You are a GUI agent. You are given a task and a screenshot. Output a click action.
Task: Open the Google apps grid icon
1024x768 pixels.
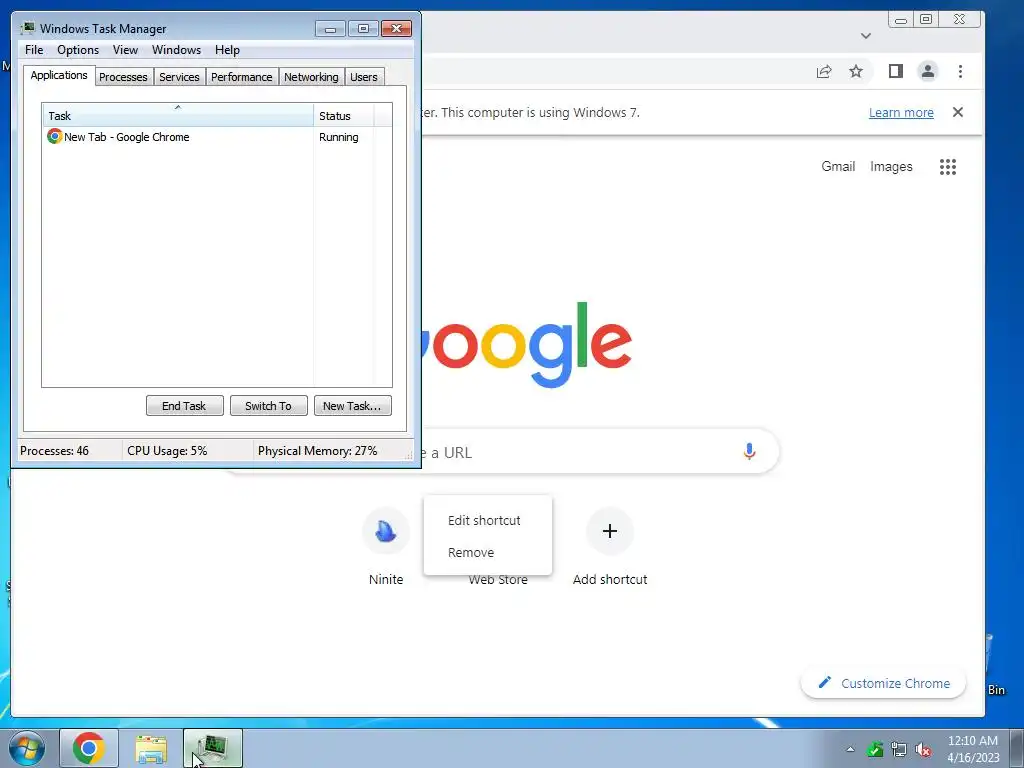(948, 167)
